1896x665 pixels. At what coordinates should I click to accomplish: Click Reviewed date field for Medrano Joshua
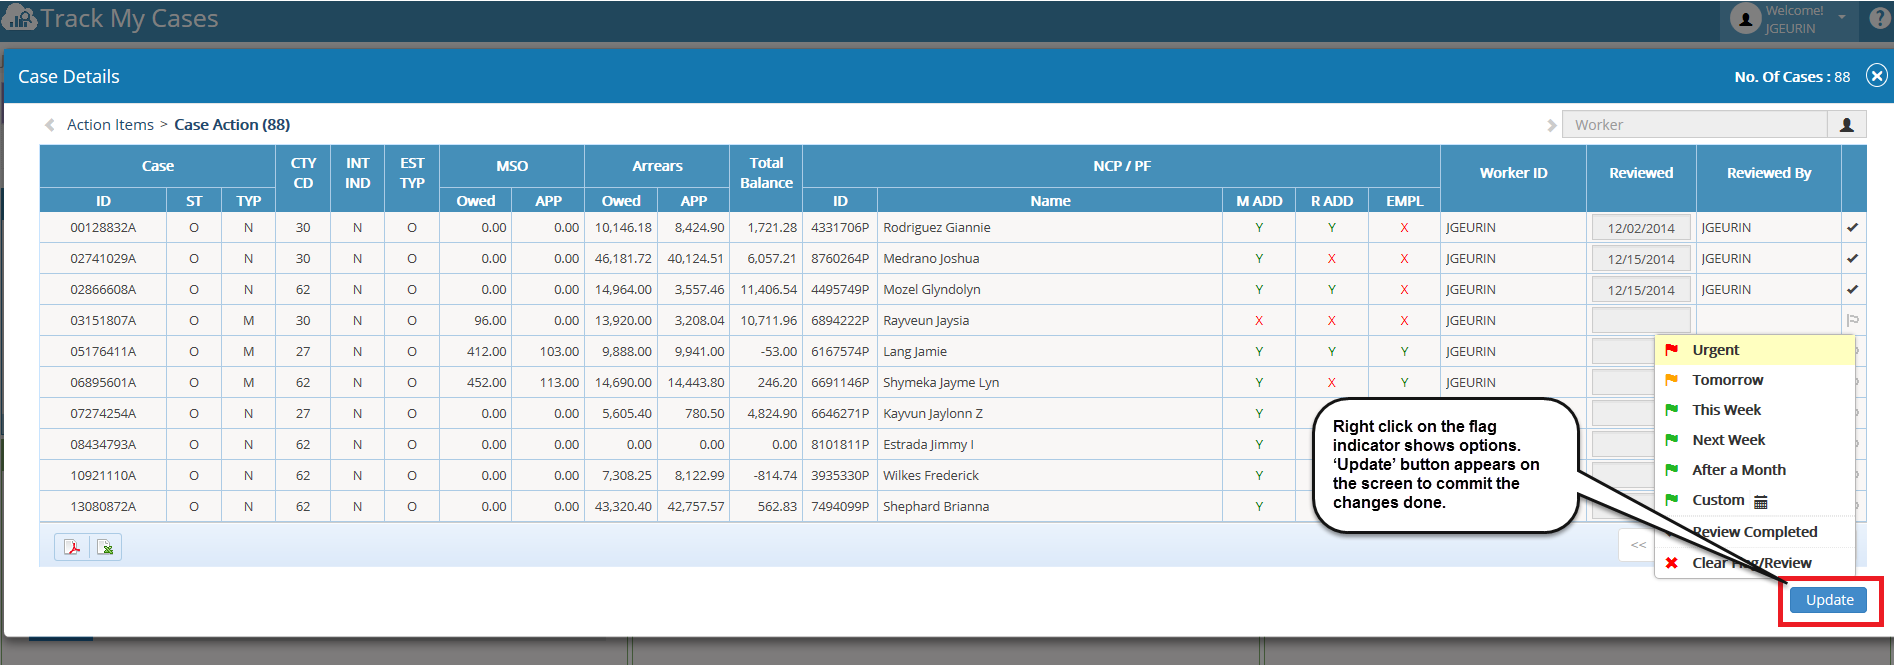(1641, 259)
